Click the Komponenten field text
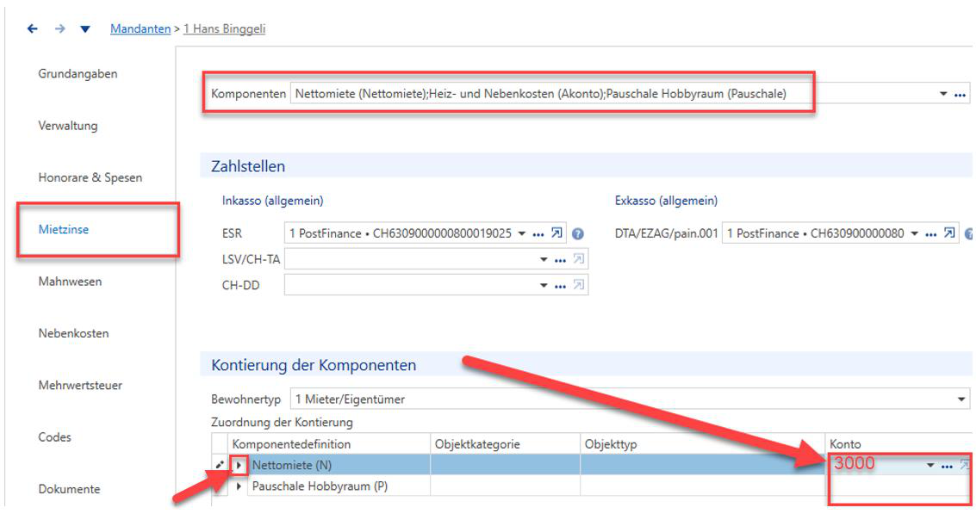Image resolution: width=976 pixels, height=514 pixels. (540, 94)
